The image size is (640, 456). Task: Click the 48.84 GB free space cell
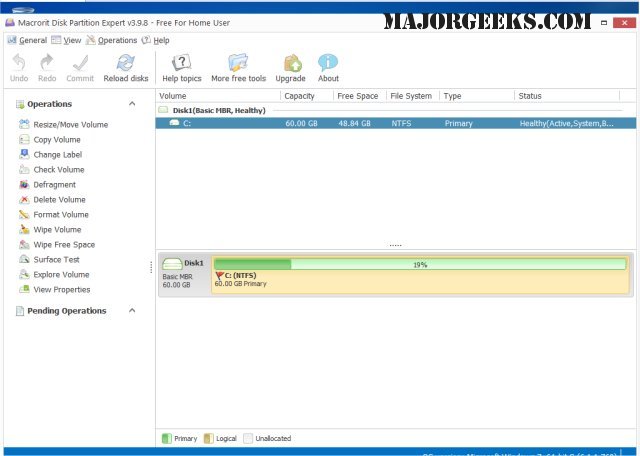click(354, 123)
